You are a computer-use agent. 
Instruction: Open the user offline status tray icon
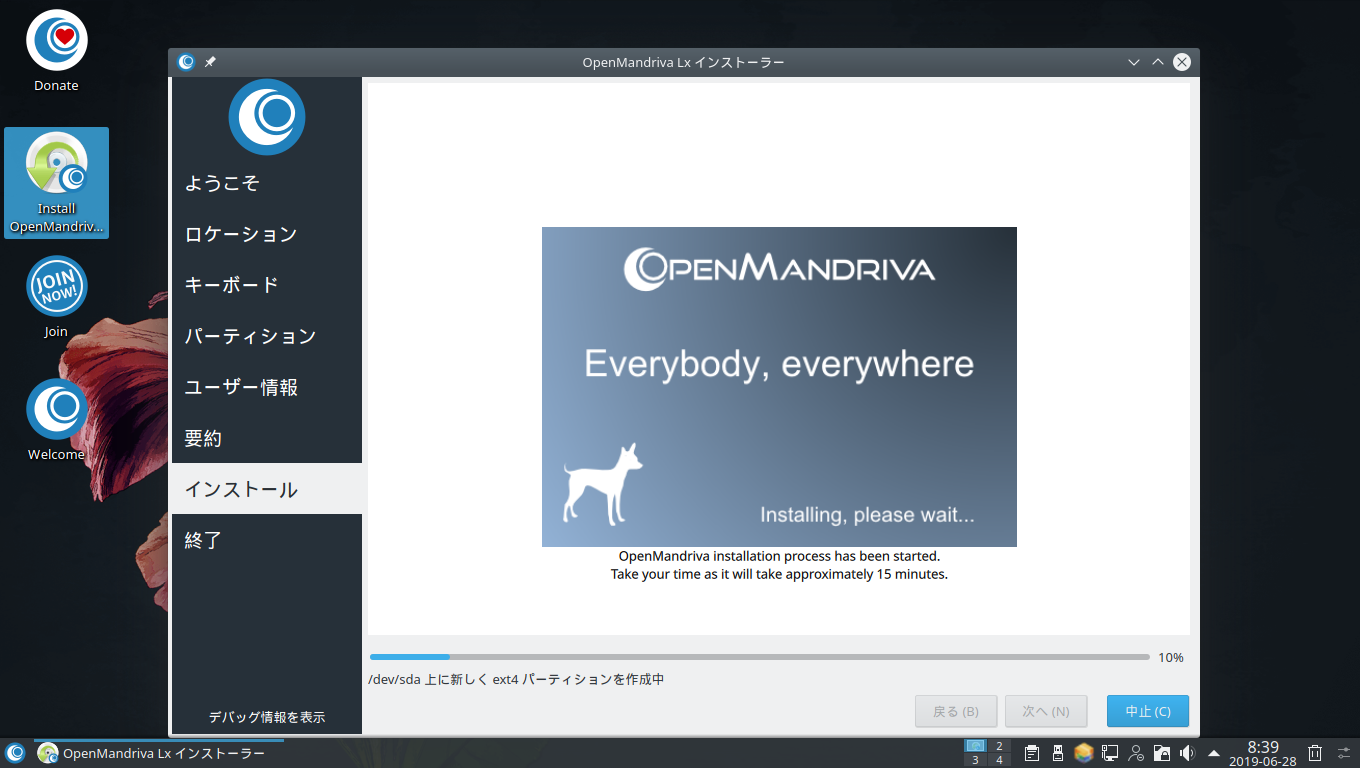(x=1136, y=753)
